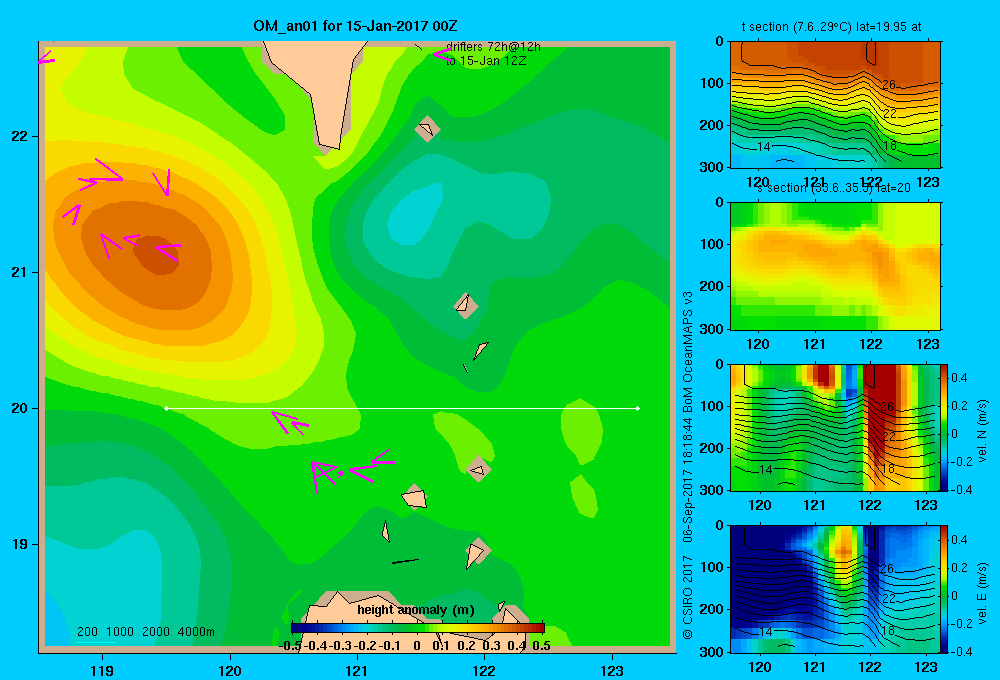Viewport: 1000px width, 680px height.
Task: Click the vertical CSIRO OceanMAPS copyright text
Action: (x=688, y=468)
